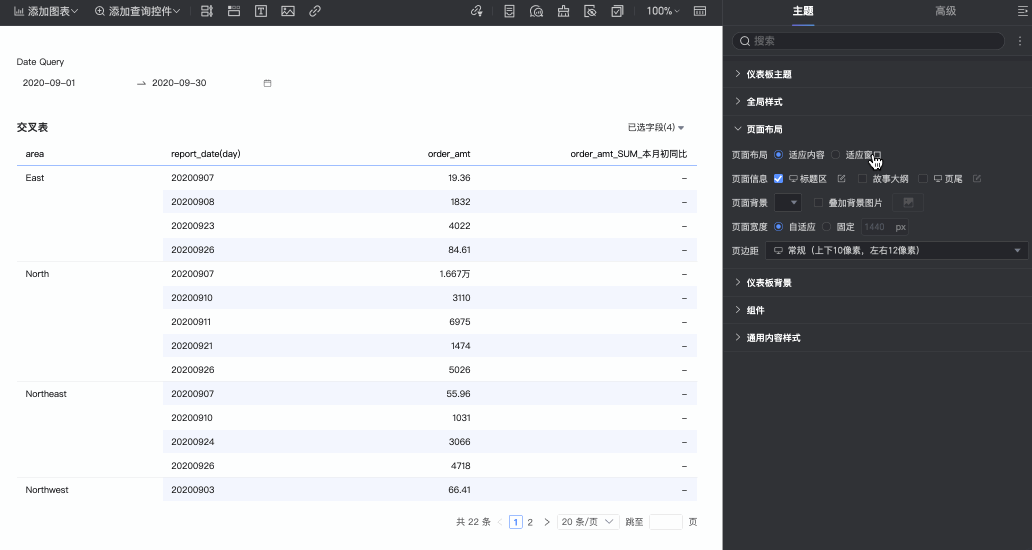
Task: Select 适应内容 layout radio button
Action: click(x=779, y=155)
